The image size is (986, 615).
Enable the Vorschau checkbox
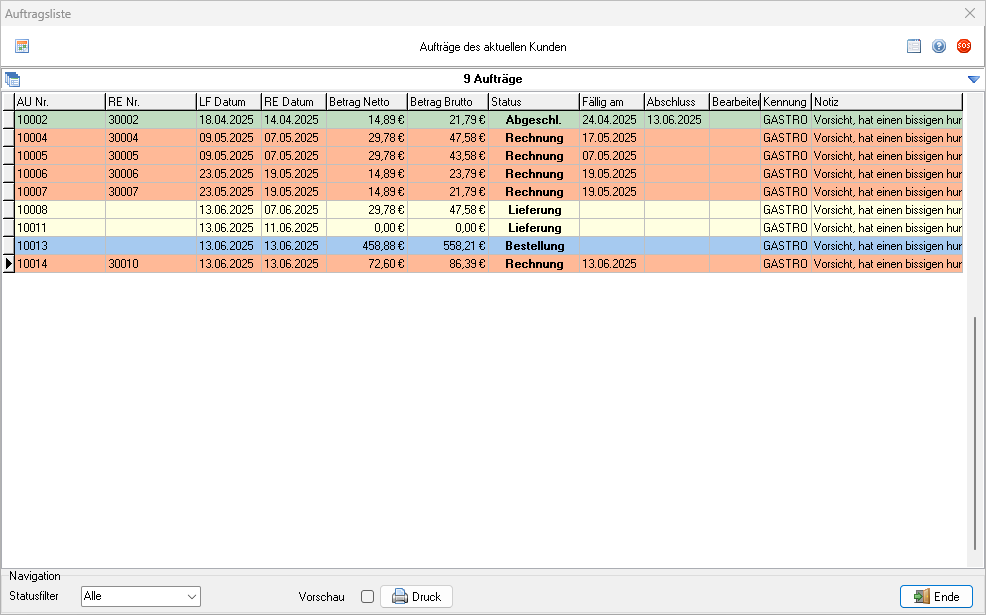click(367, 597)
